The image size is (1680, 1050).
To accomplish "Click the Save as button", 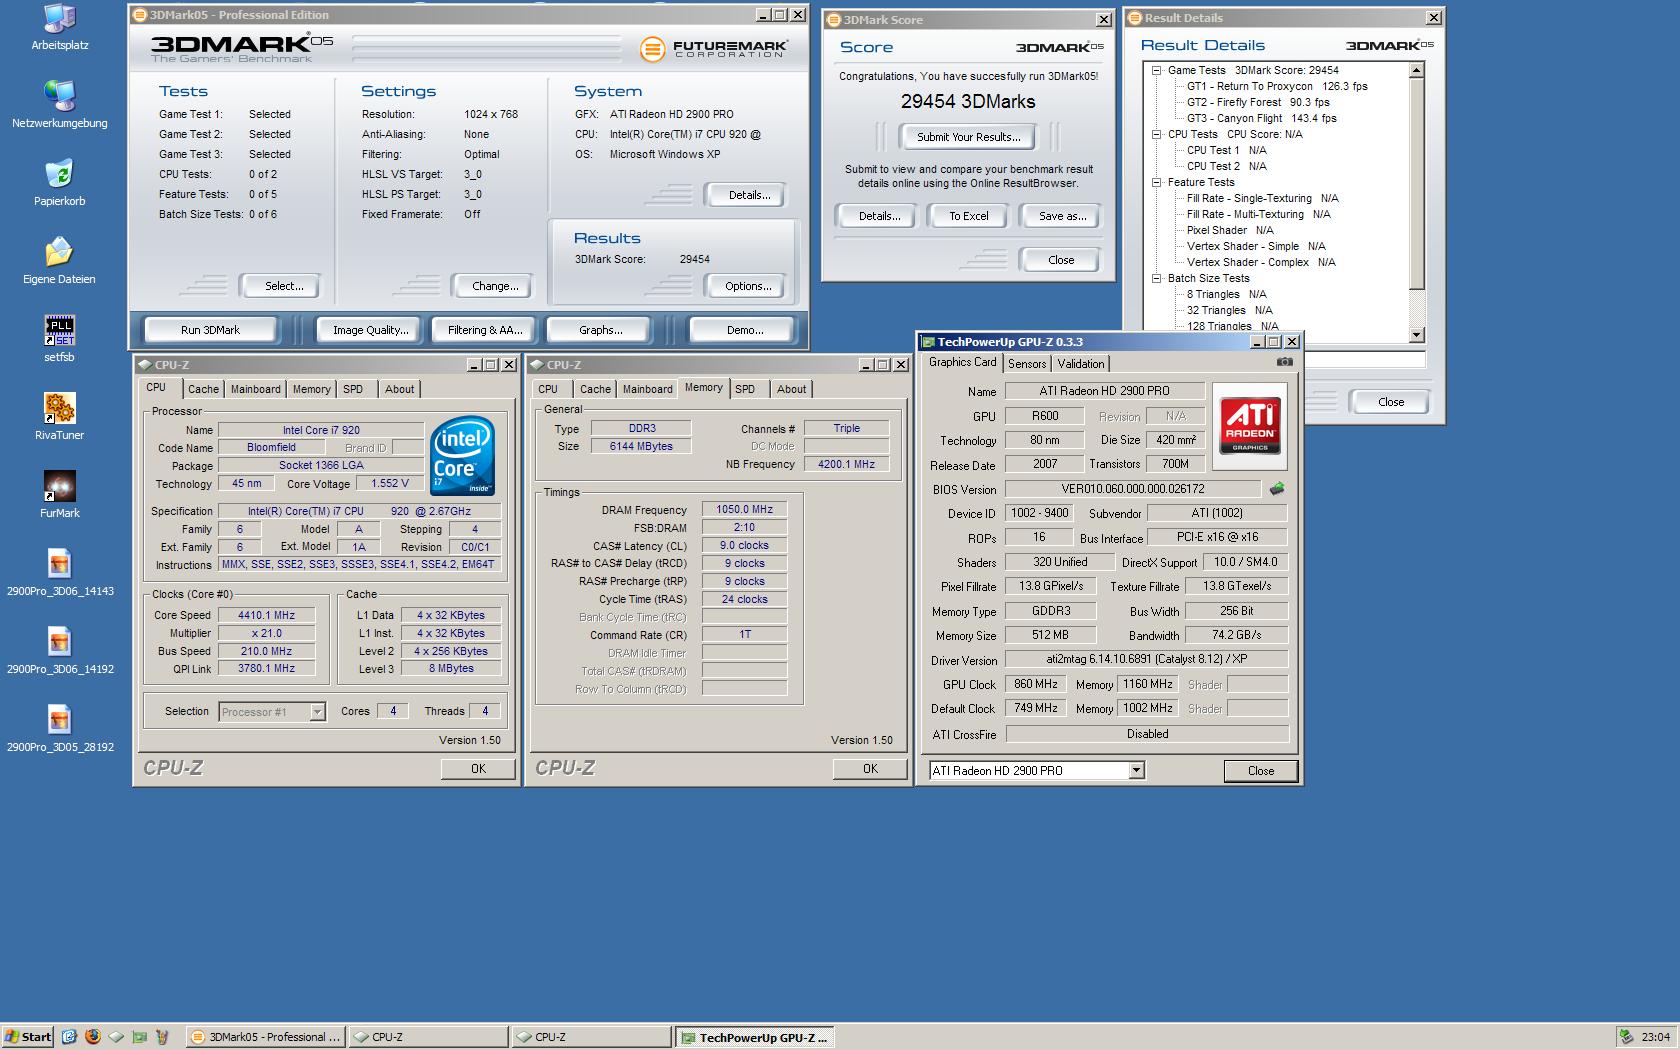I will click(1062, 216).
